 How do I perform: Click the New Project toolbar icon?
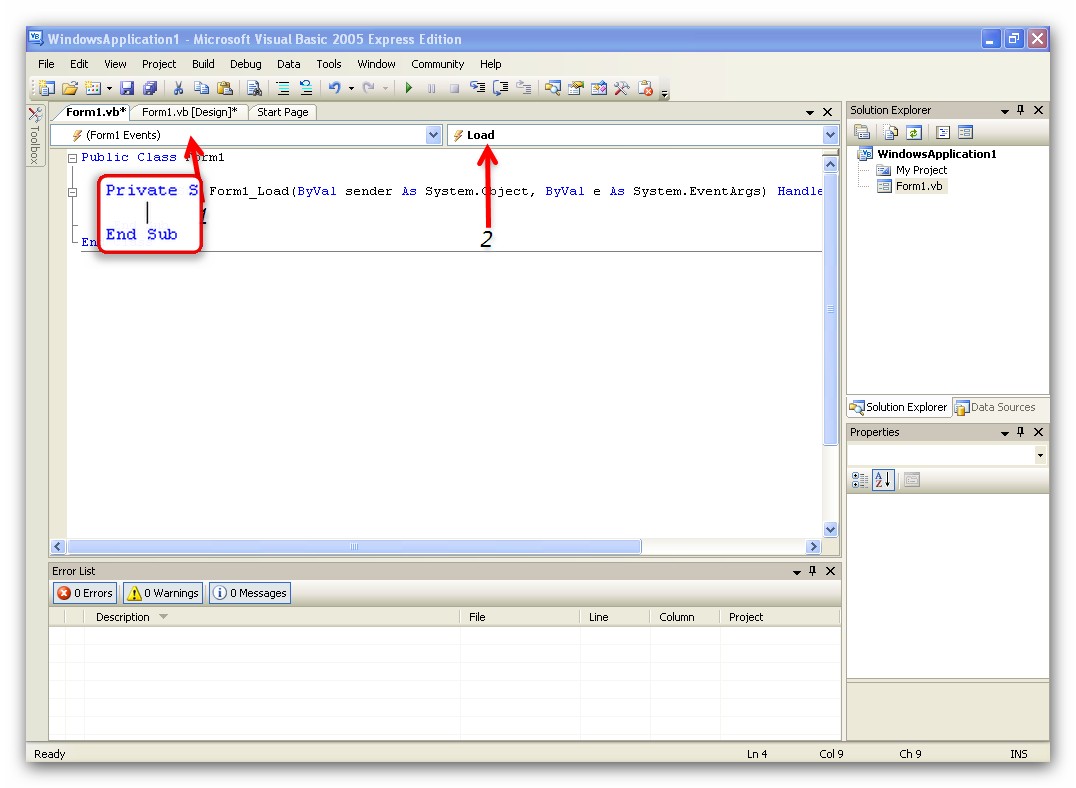(47, 88)
